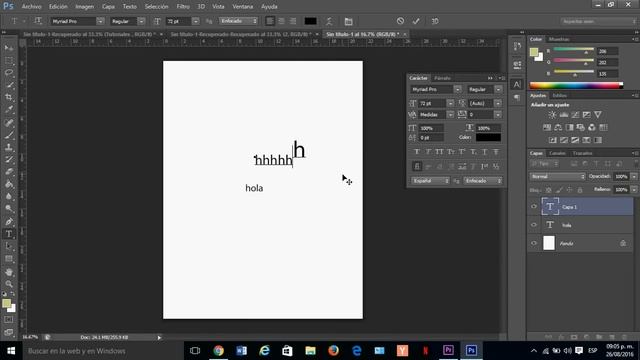Screen dimensions: 640x360
Task: Center text in options bar
Action: (x=281, y=21)
